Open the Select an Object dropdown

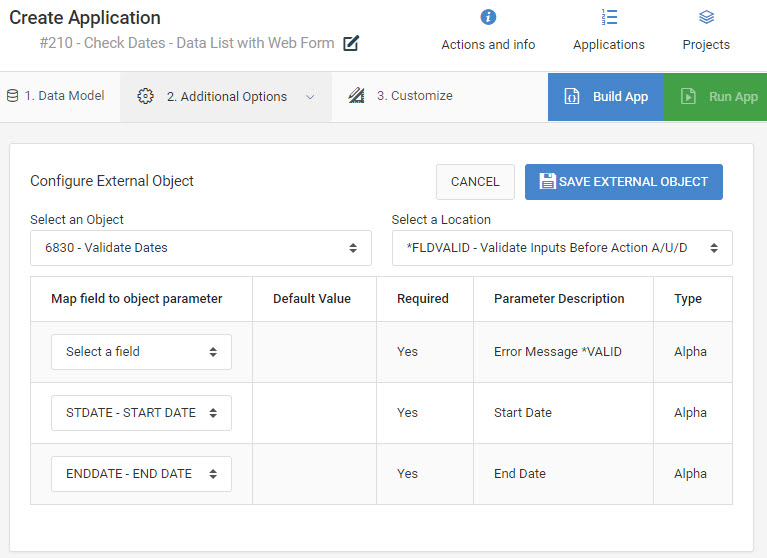click(201, 248)
